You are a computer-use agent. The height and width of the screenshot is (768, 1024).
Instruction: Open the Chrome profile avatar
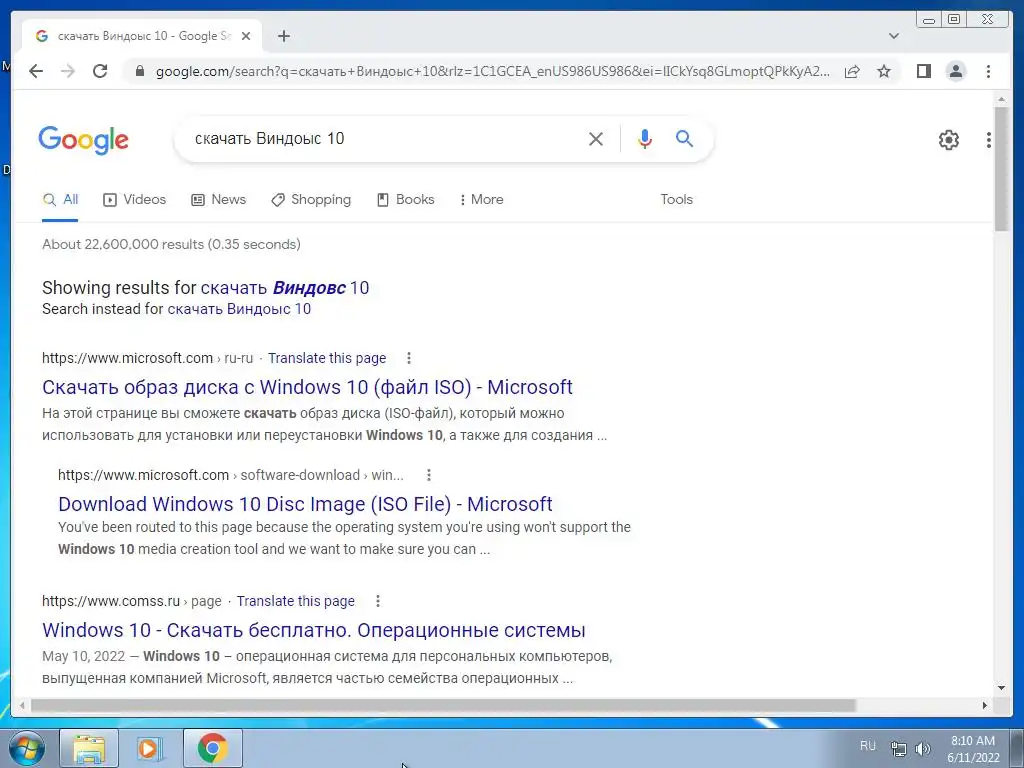(x=955, y=71)
